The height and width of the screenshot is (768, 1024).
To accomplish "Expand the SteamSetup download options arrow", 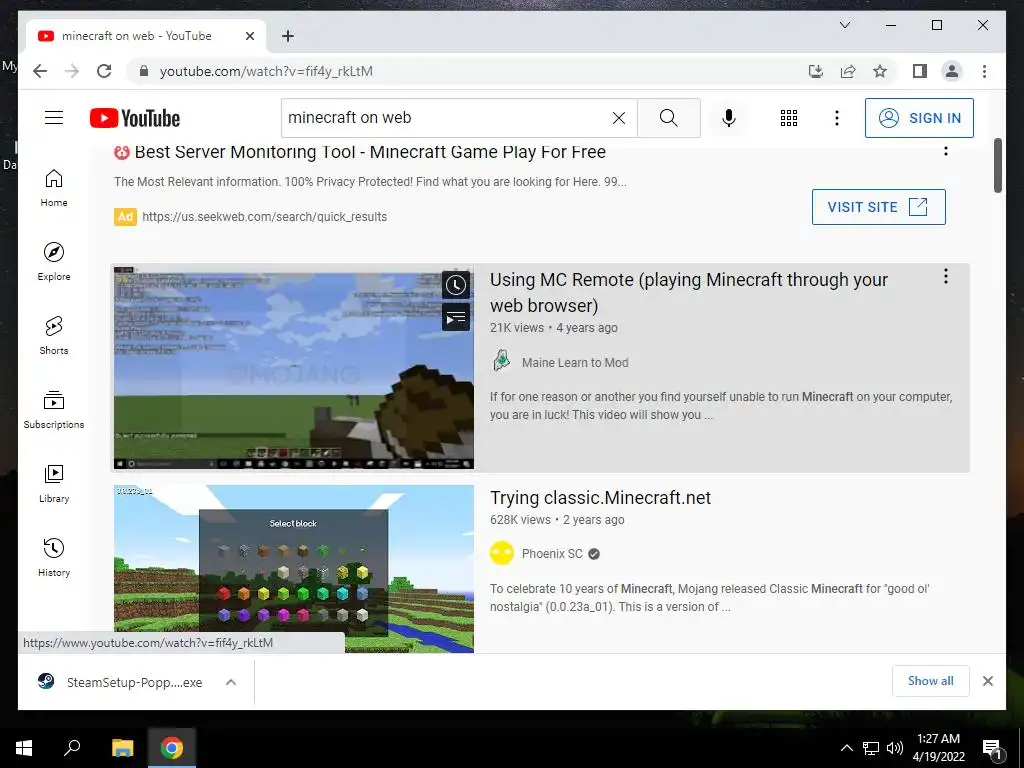I will tap(231, 682).
